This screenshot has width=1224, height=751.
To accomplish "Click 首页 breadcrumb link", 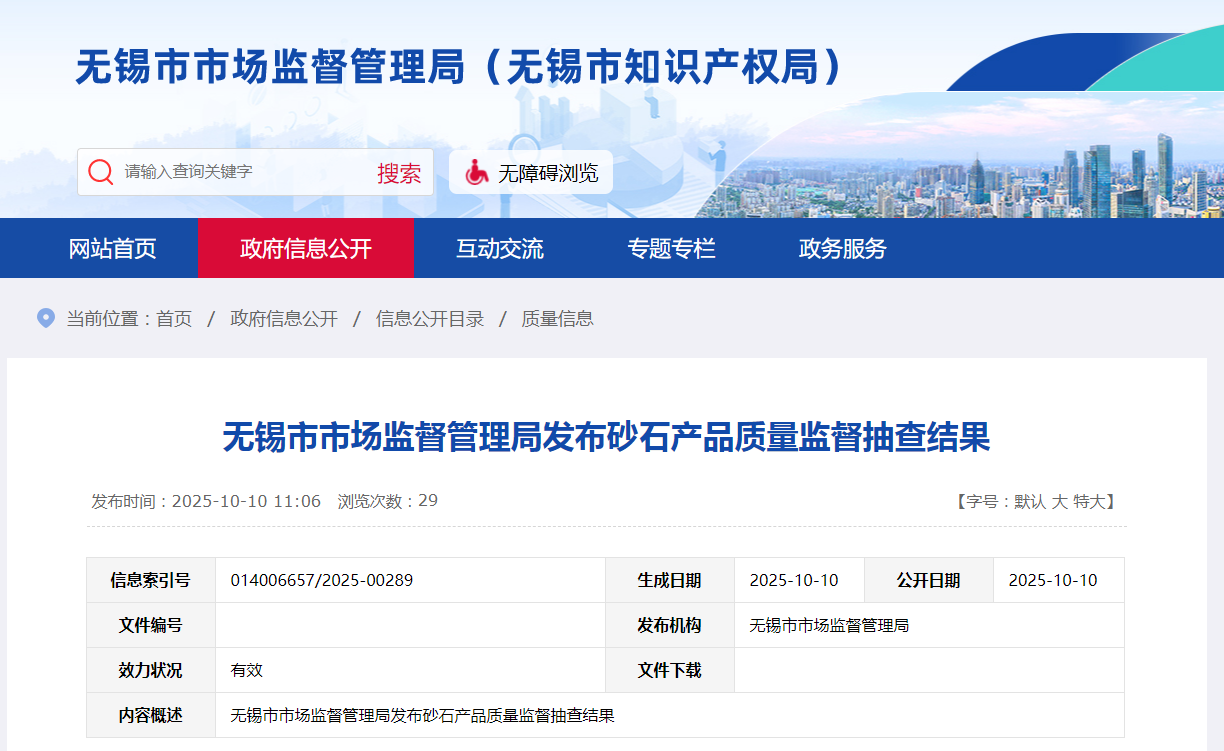I will coord(174,319).
